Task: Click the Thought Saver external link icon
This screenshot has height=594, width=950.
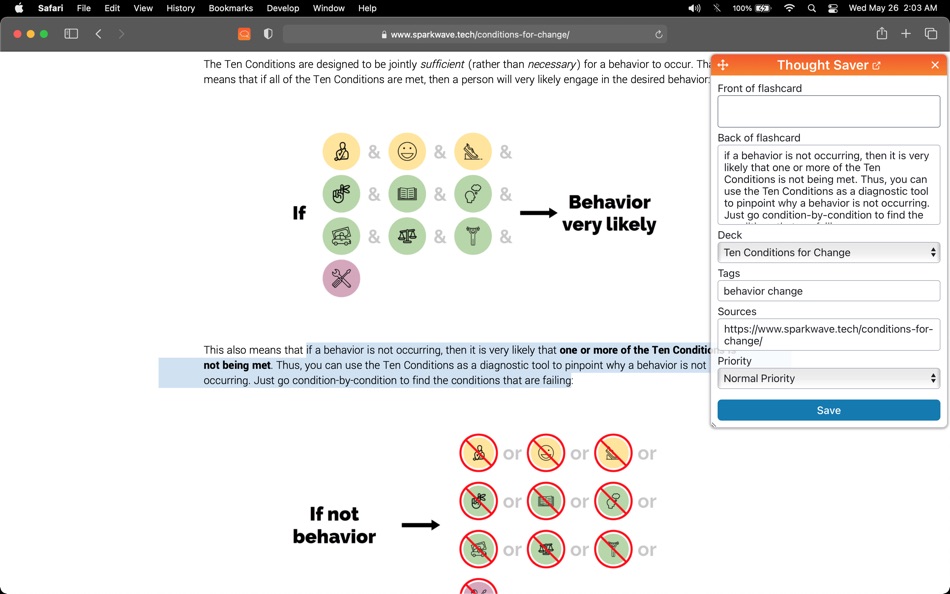Action: 881,64
